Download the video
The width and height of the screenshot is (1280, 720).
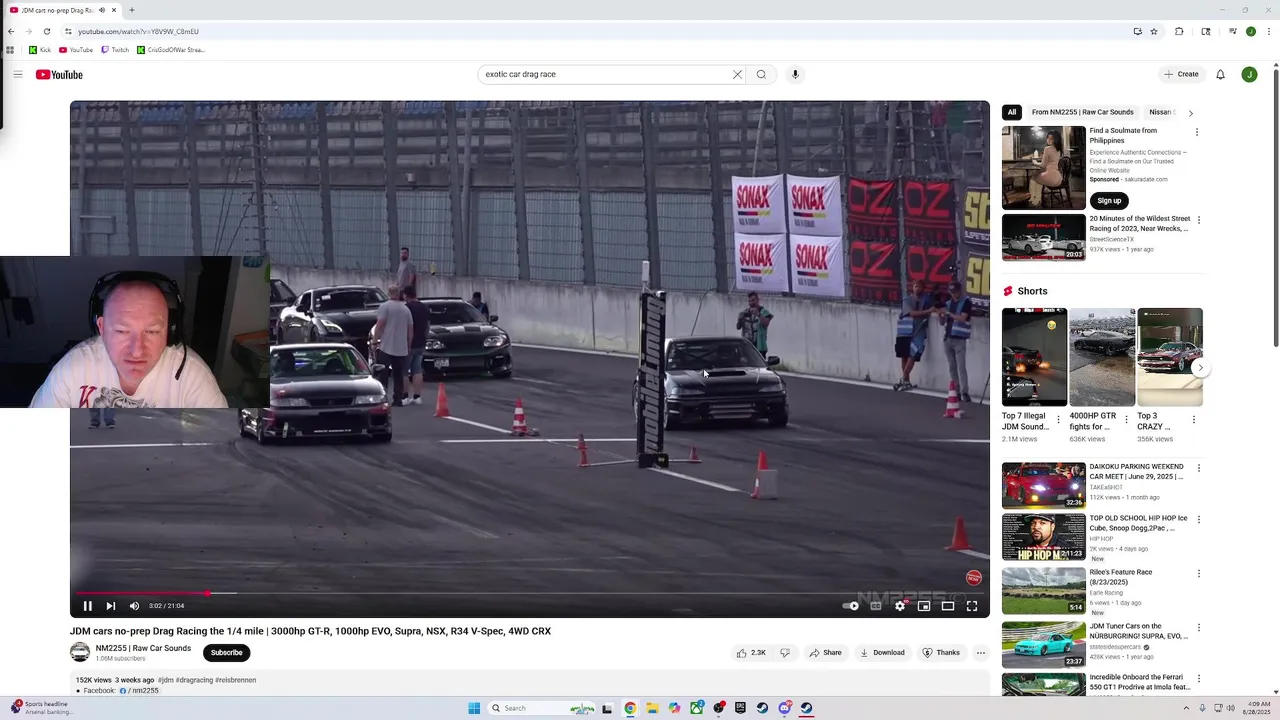882,653
